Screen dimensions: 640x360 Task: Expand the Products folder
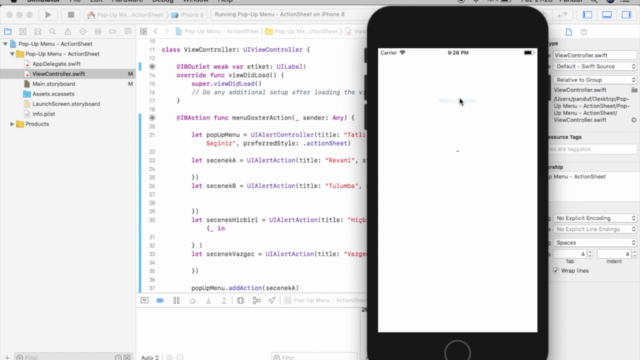(12, 124)
